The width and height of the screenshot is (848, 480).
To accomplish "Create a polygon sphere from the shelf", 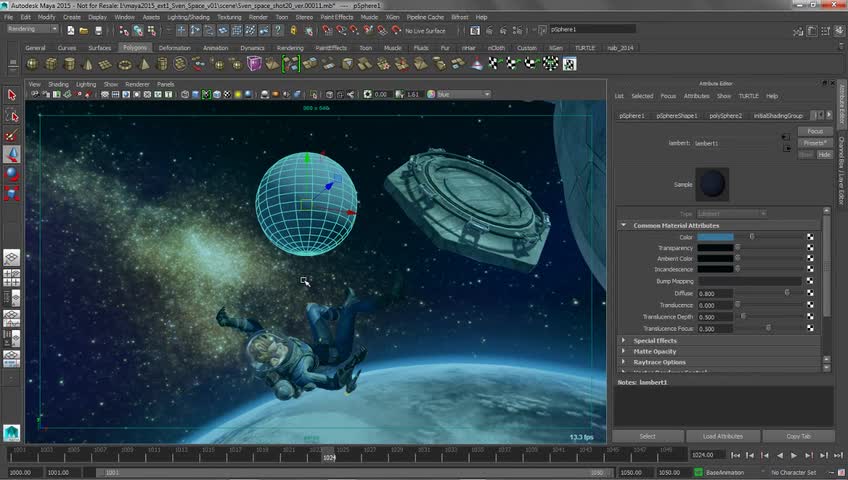I will (x=34, y=64).
